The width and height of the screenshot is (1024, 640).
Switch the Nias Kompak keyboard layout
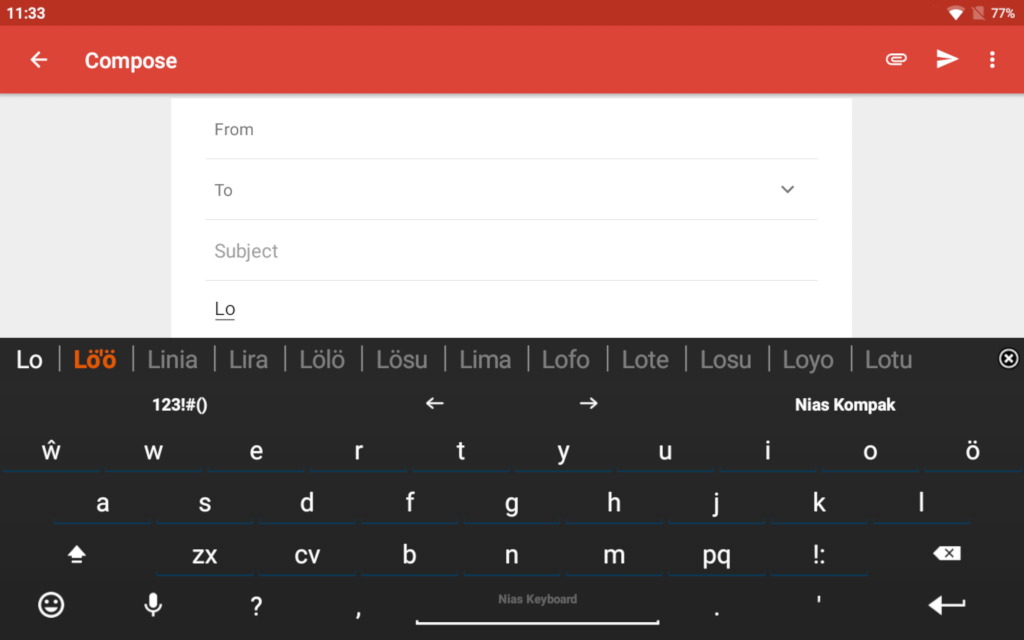coord(845,404)
